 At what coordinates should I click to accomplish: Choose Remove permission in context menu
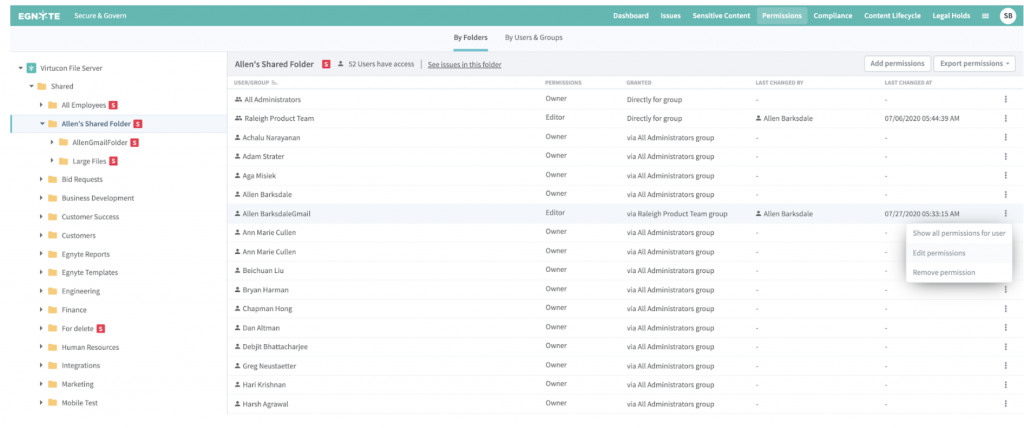tap(943, 272)
